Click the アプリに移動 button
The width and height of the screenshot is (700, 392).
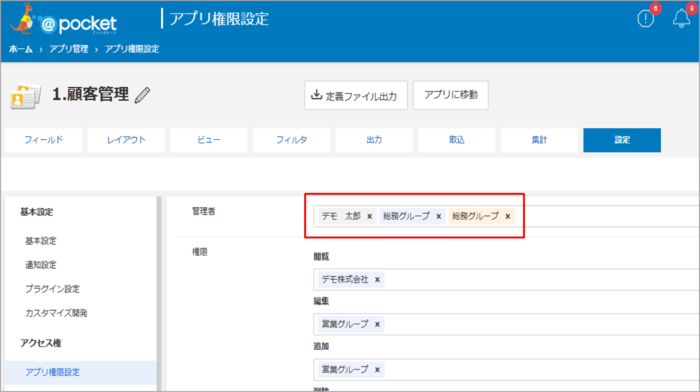pos(450,95)
